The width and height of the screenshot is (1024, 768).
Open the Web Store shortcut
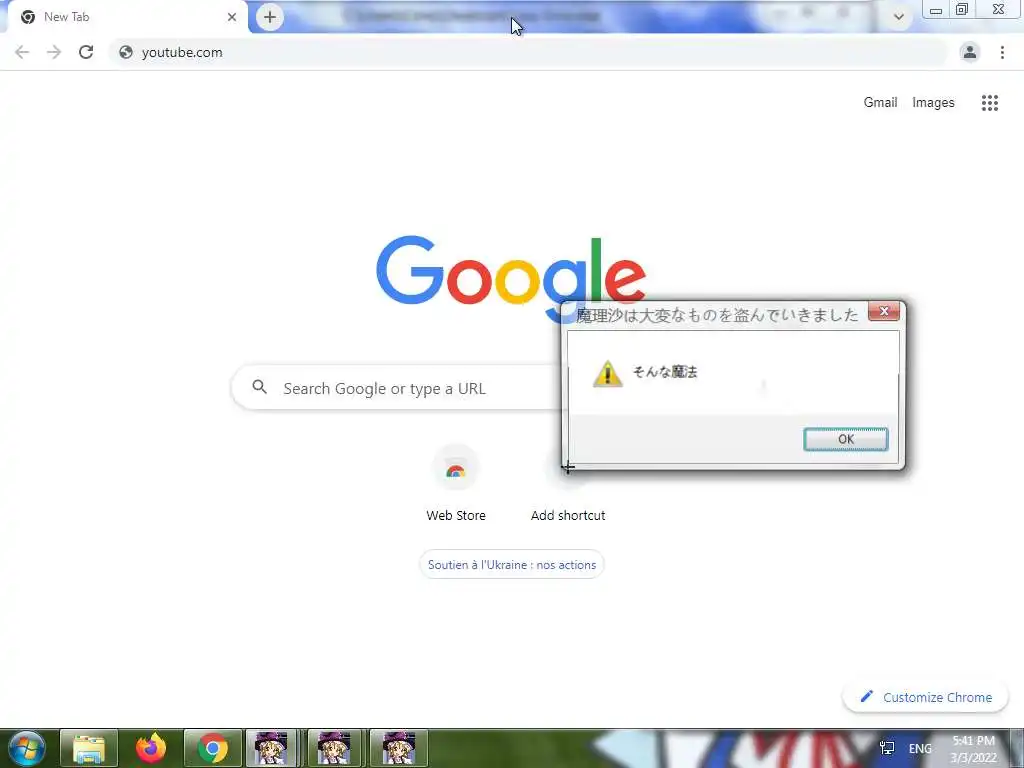[x=456, y=485]
